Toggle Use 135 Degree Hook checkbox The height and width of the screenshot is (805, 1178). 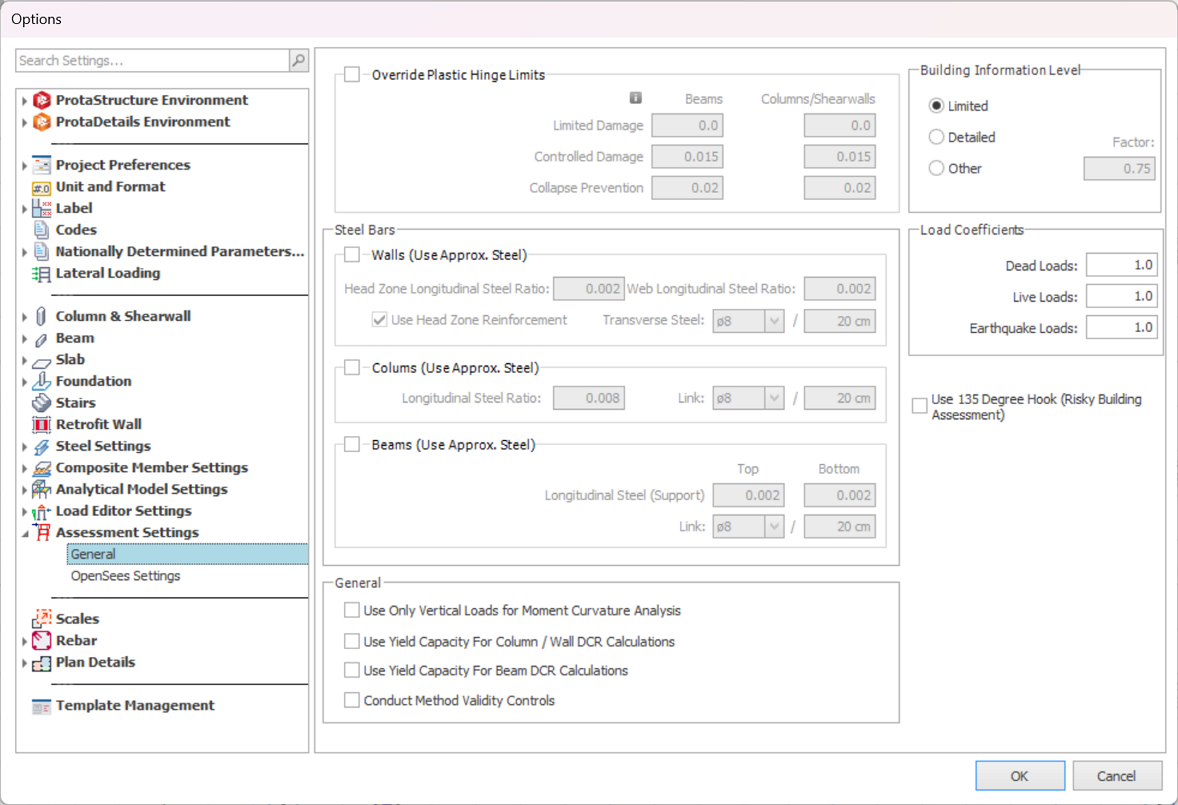(920, 406)
